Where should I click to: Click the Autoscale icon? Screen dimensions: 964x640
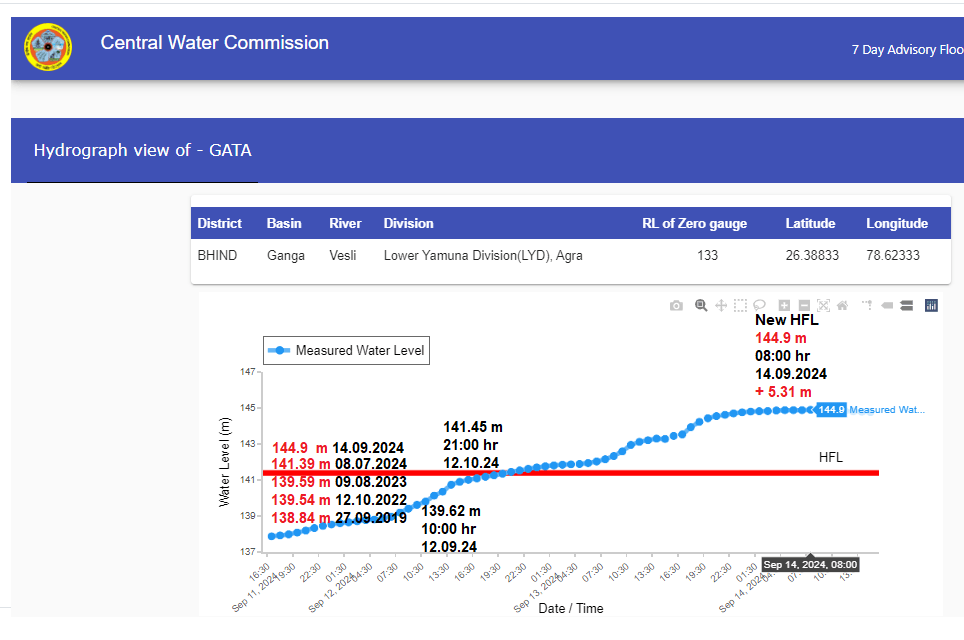pos(824,305)
